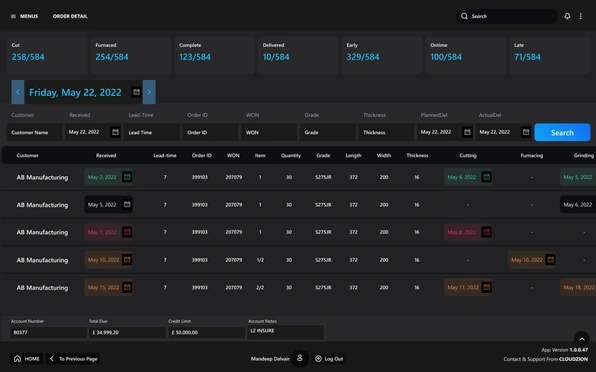This screenshot has height=372, width=596.
Task: Open the vertical three-dot options menu
Action: coord(580,16)
